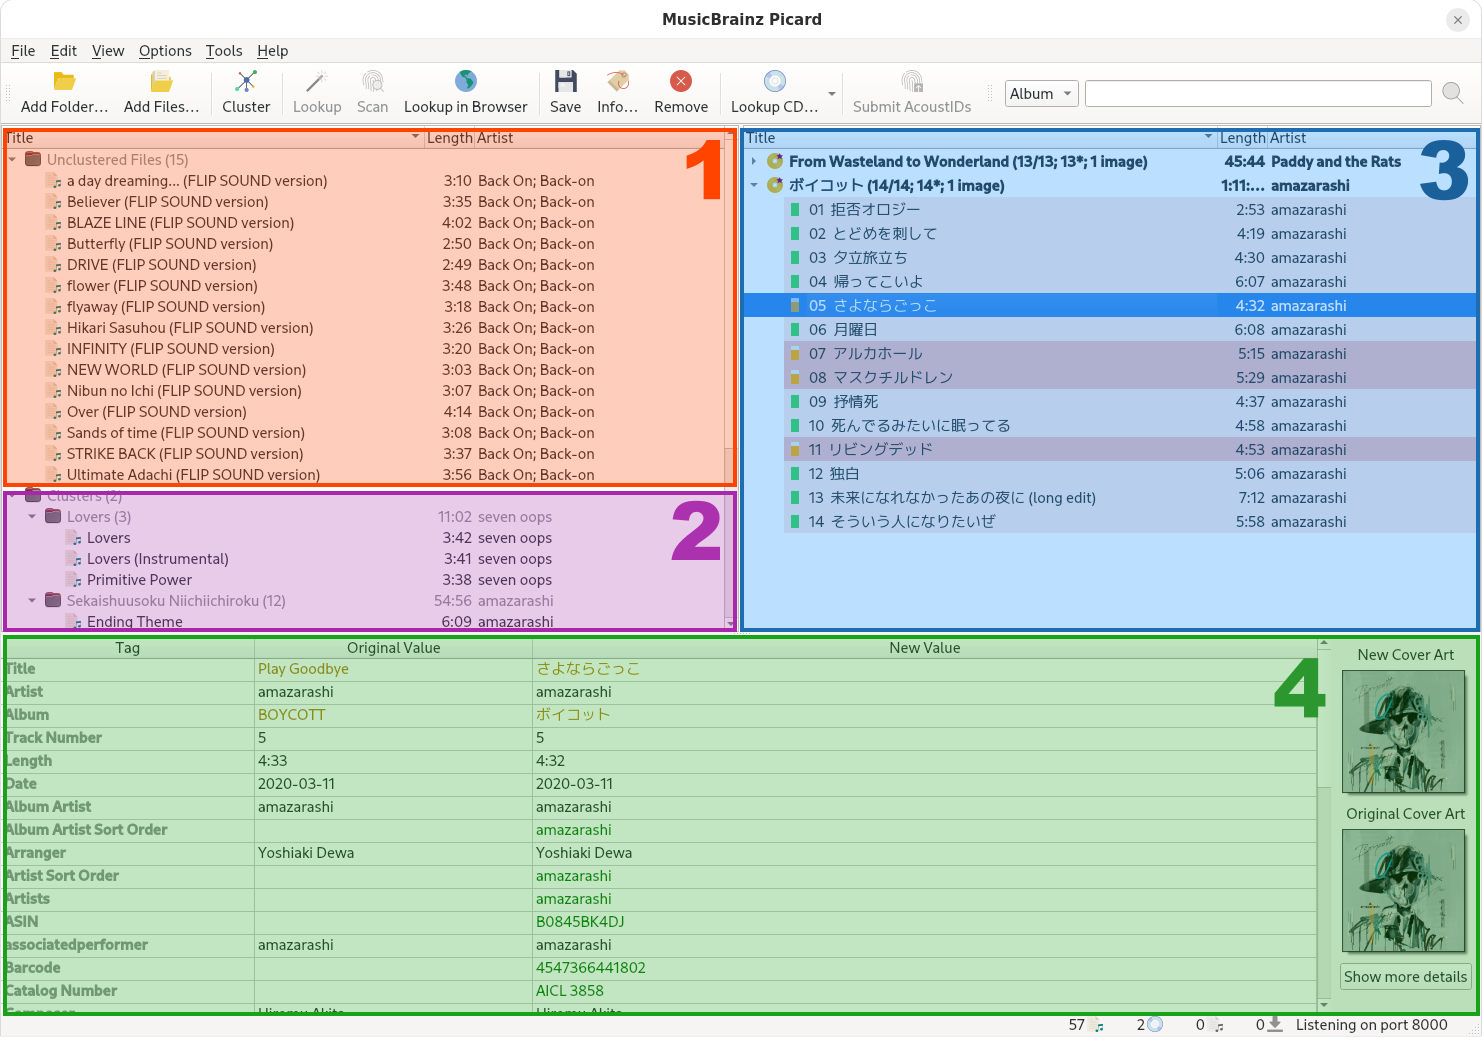Click the Save disk icon
Viewport: 1482px width, 1037px height.
[565, 82]
